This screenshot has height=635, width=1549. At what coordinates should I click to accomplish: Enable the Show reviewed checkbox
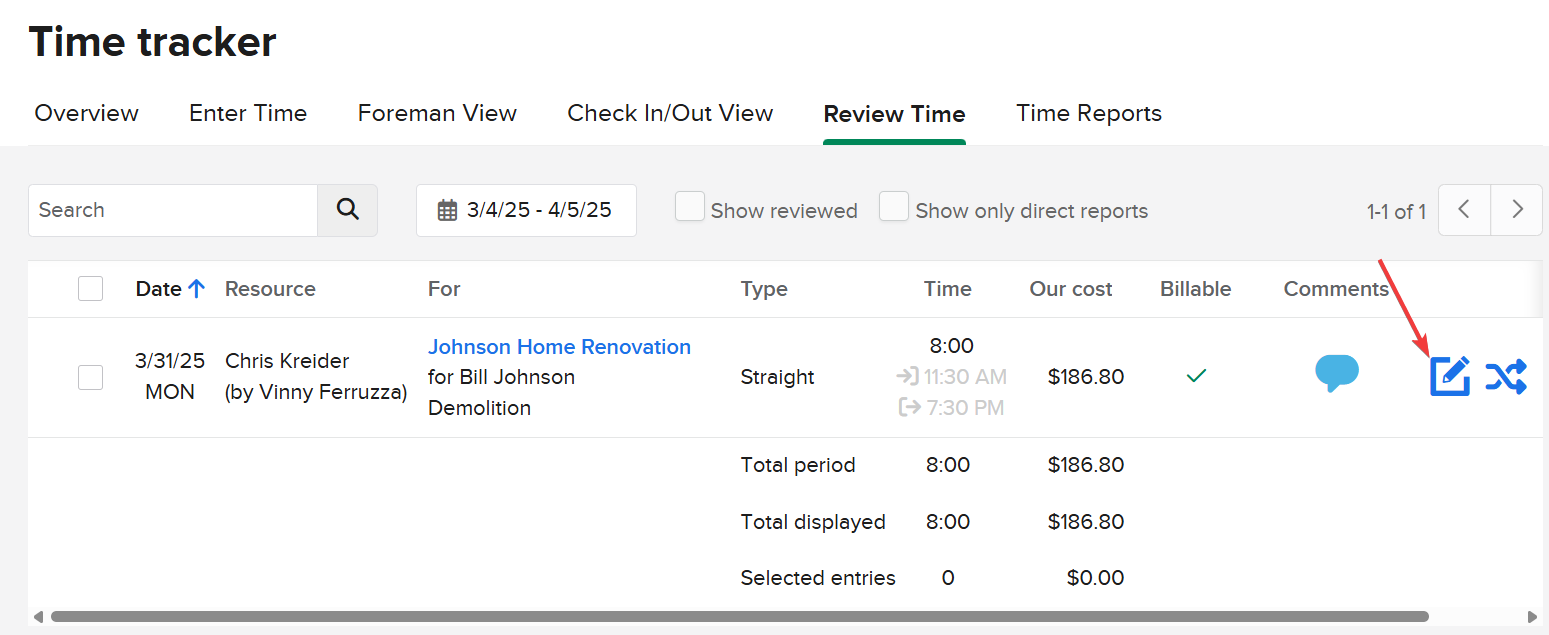690,207
